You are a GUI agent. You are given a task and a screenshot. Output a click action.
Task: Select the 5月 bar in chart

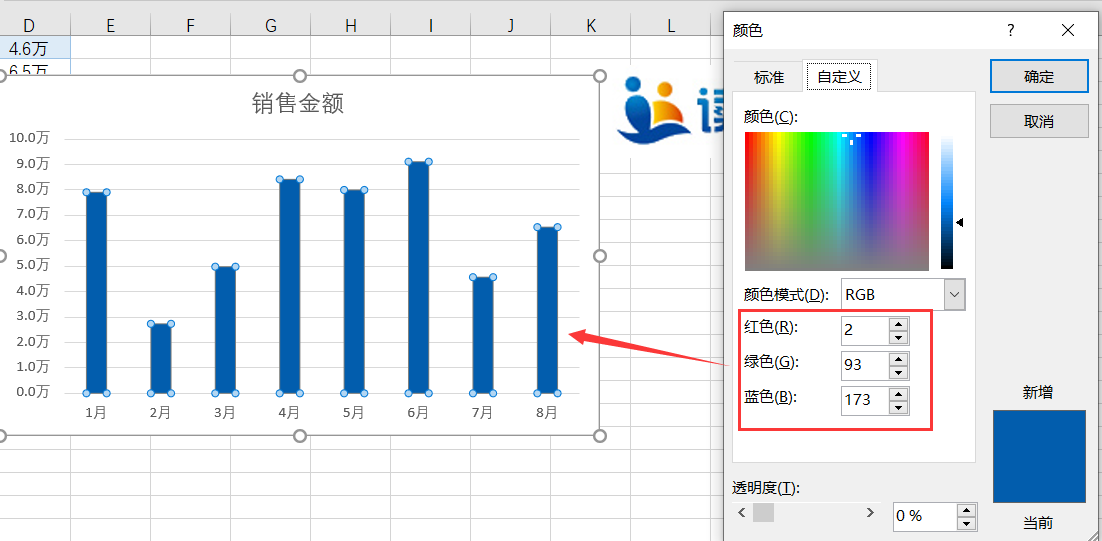point(354,291)
